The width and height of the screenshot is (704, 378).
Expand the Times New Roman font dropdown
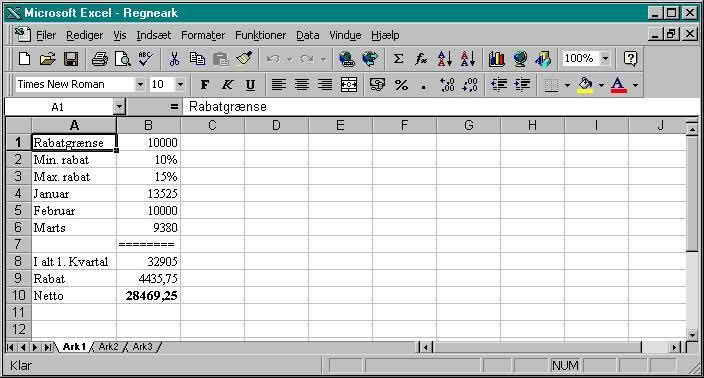click(140, 84)
